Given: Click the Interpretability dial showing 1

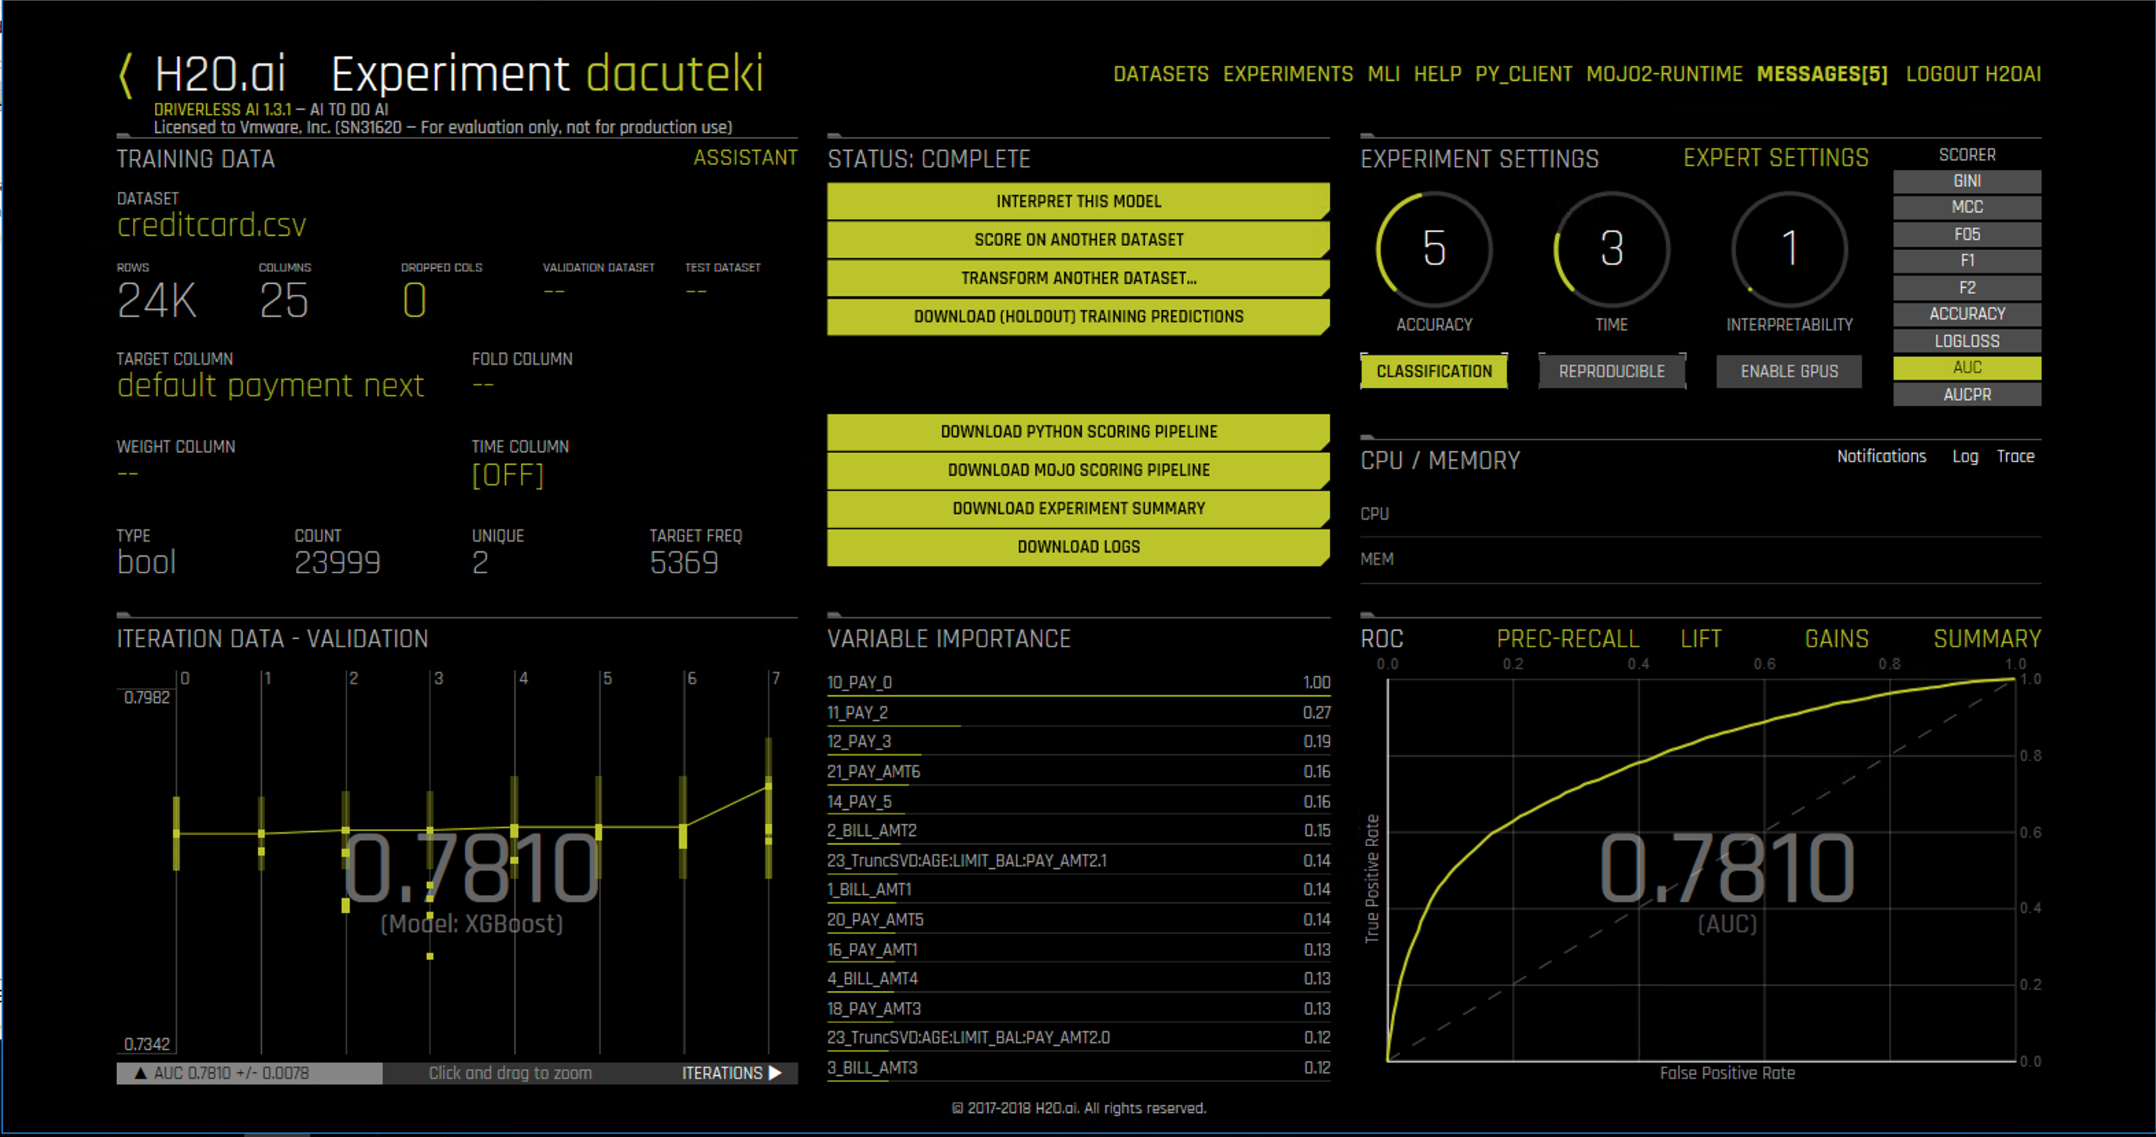Looking at the screenshot, I should click(x=1789, y=249).
